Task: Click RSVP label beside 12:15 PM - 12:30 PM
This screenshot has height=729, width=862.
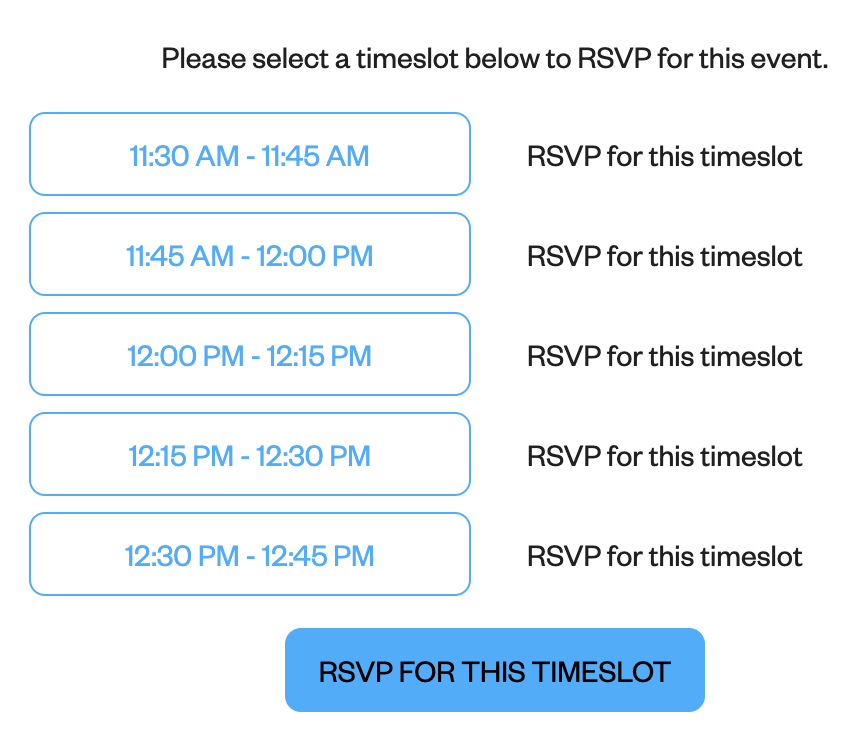Action: pos(665,456)
